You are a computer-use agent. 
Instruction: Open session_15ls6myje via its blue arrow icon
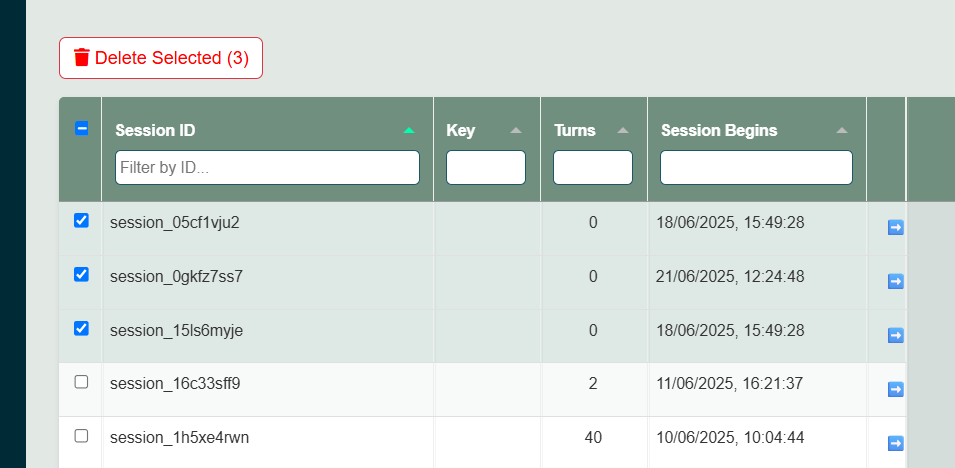tap(895, 336)
